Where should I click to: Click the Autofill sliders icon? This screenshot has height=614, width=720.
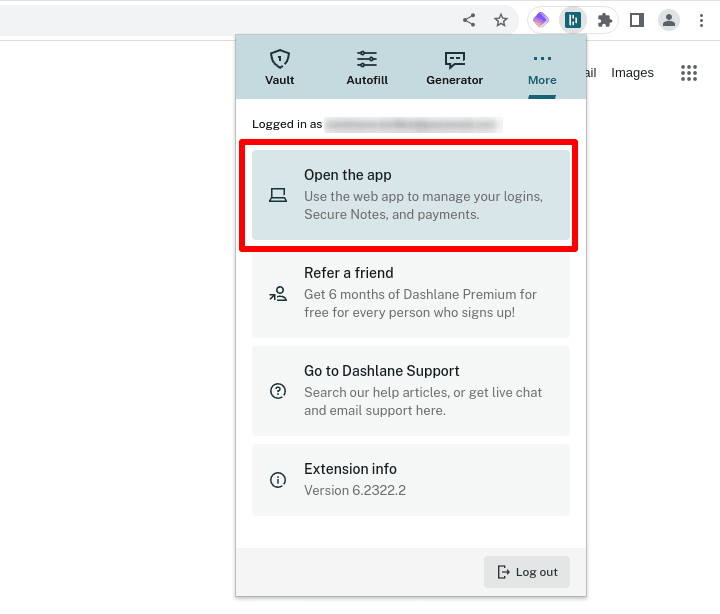(x=367, y=59)
